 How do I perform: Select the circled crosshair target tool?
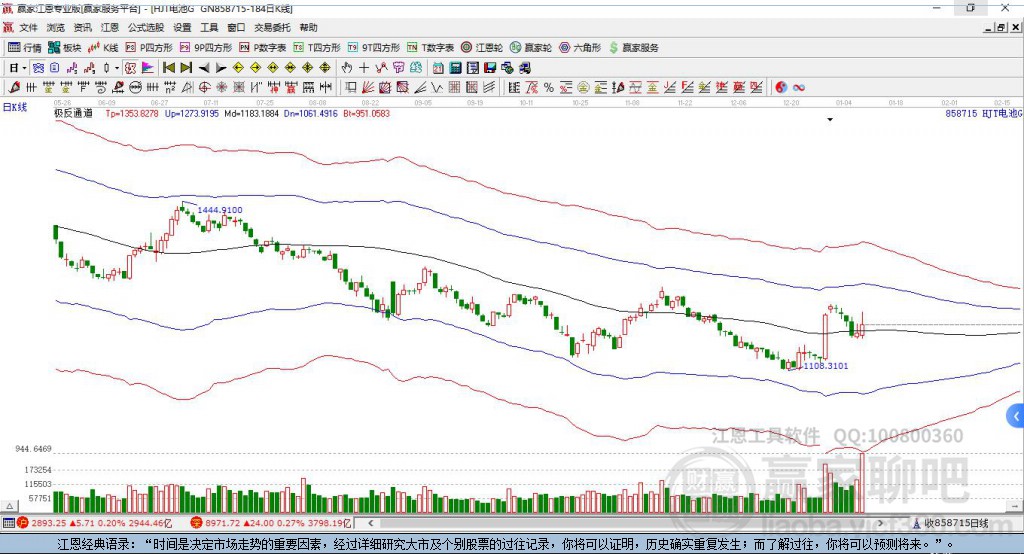click(204, 88)
